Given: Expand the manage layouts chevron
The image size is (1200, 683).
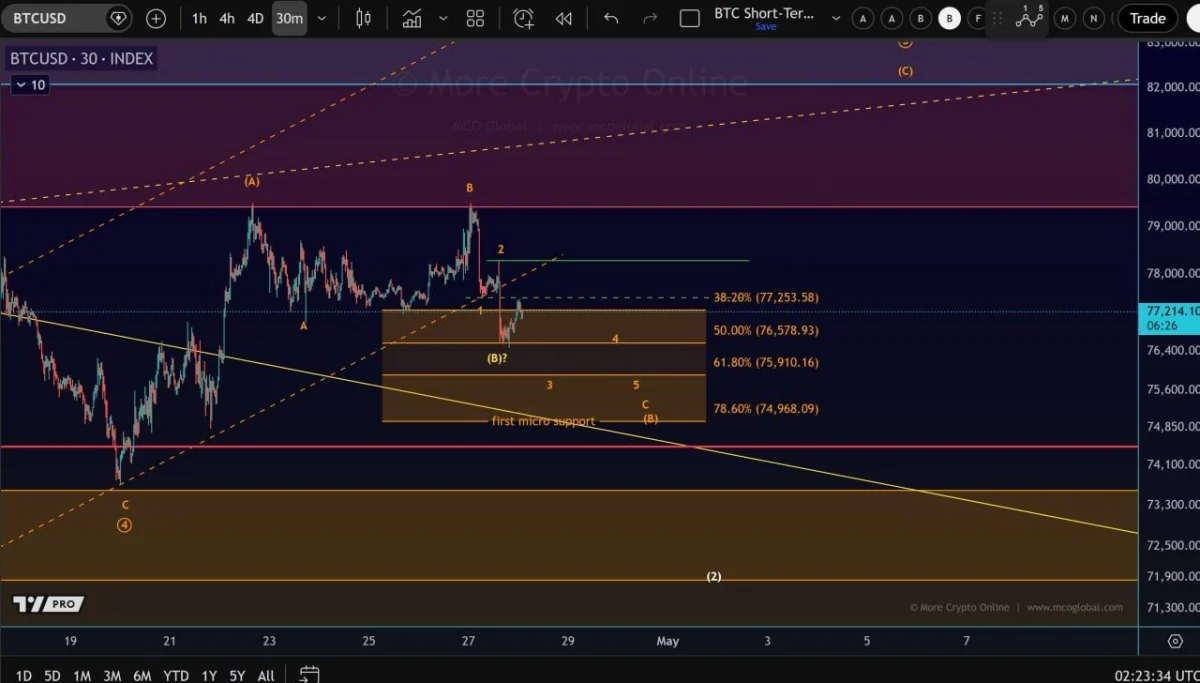Looking at the screenshot, I should pyautogui.click(x=836, y=18).
